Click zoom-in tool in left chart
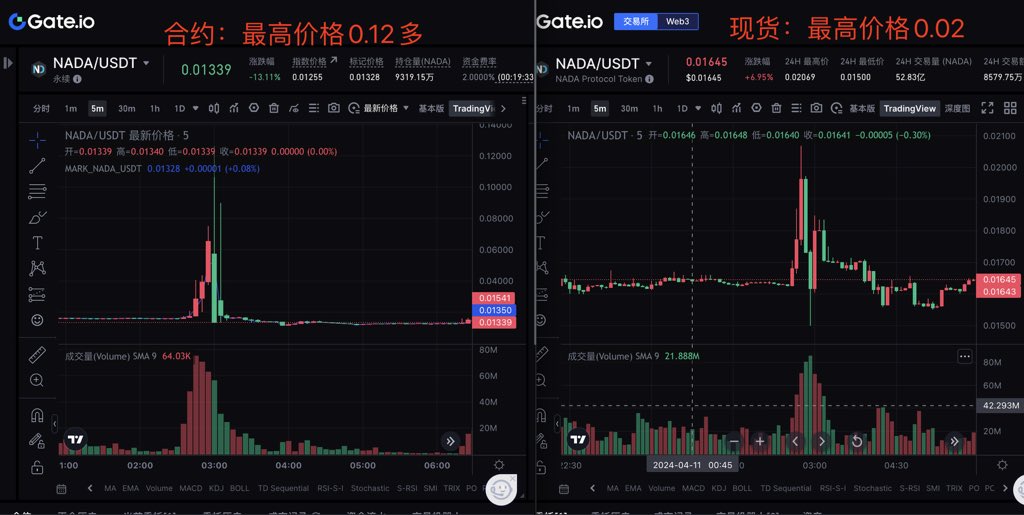The height and width of the screenshot is (515, 1024). (x=37, y=380)
